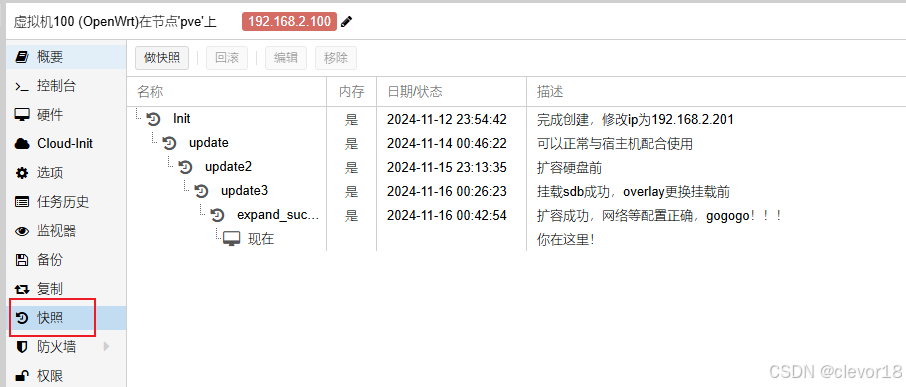Viewport: 906px width, 387px height.
Task: Click date 2024-11-15 23:13:35
Action: coord(447,168)
